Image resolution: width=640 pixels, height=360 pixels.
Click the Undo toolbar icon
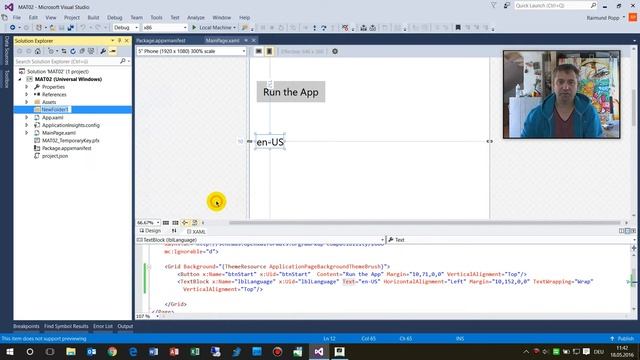point(83,28)
